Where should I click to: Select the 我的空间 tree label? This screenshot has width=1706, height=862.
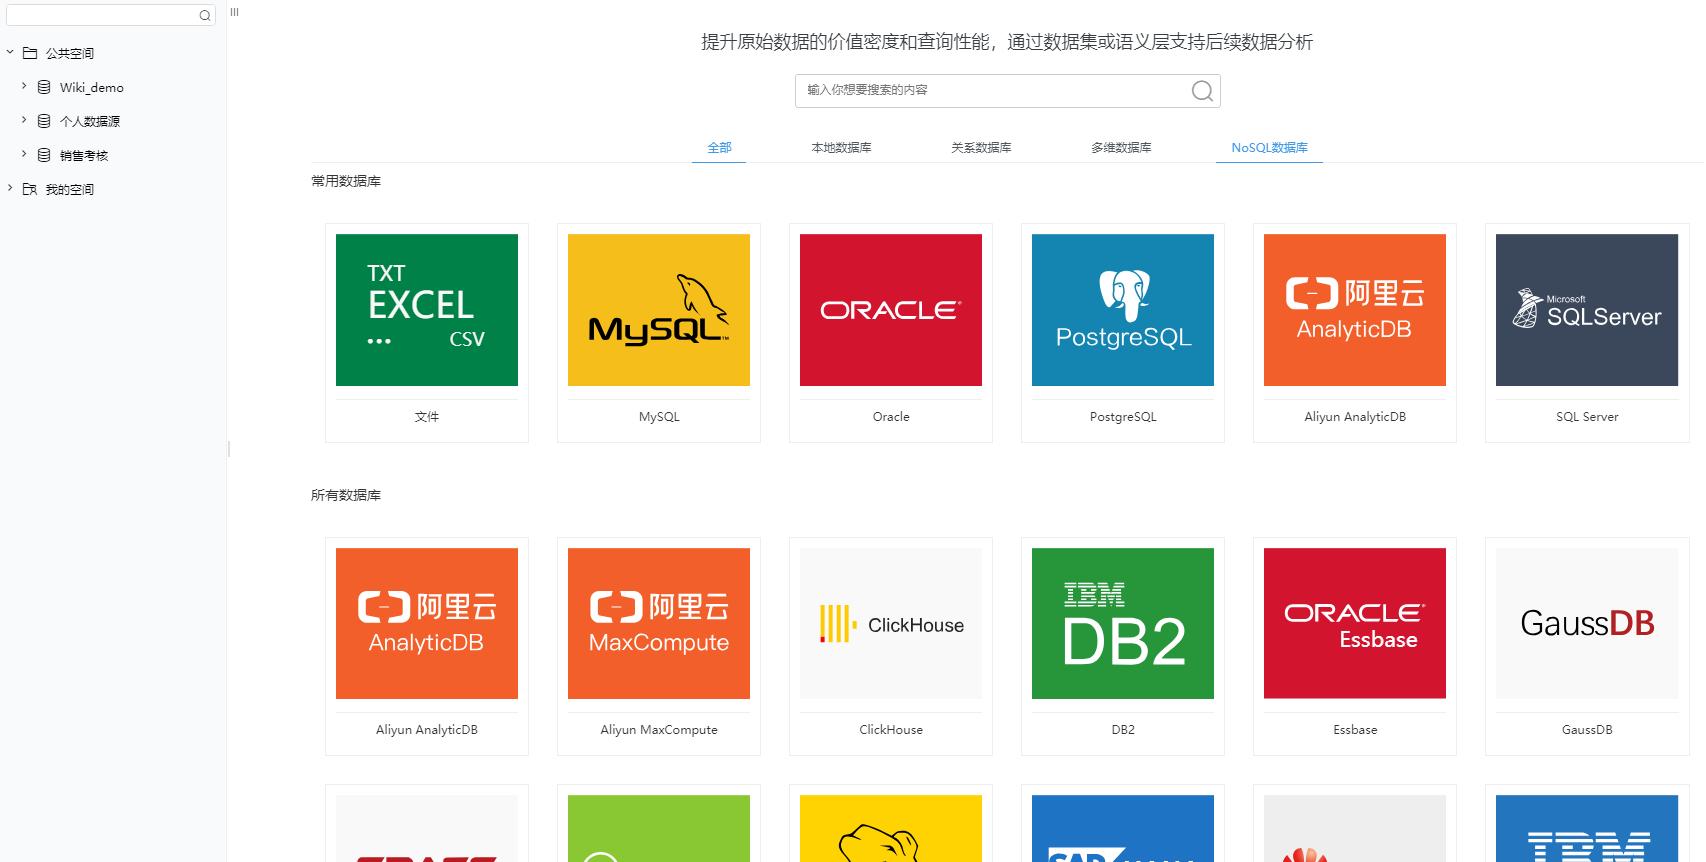[x=70, y=190]
